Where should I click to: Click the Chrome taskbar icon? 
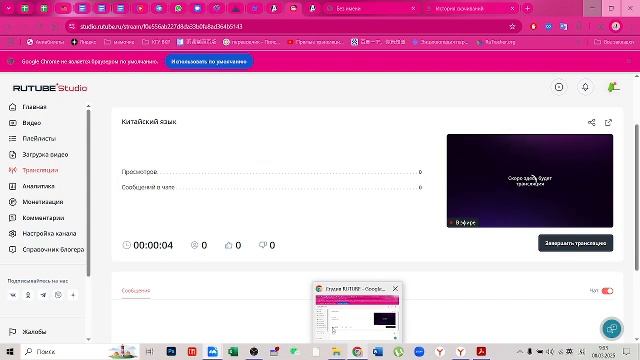pos(357,351)
